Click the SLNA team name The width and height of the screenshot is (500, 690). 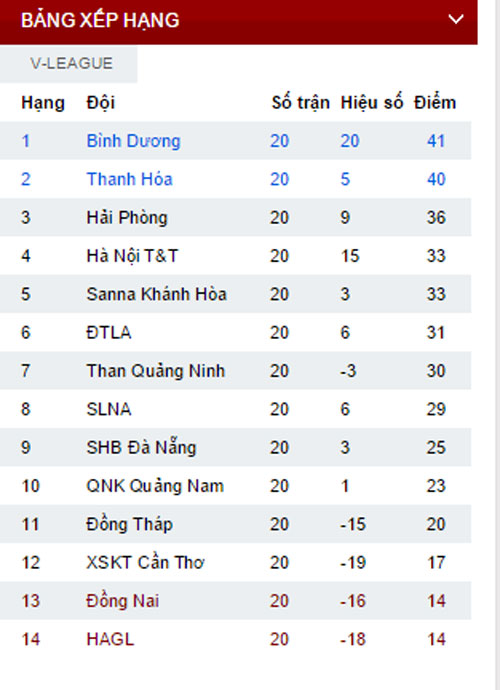[x=109, y=409]
